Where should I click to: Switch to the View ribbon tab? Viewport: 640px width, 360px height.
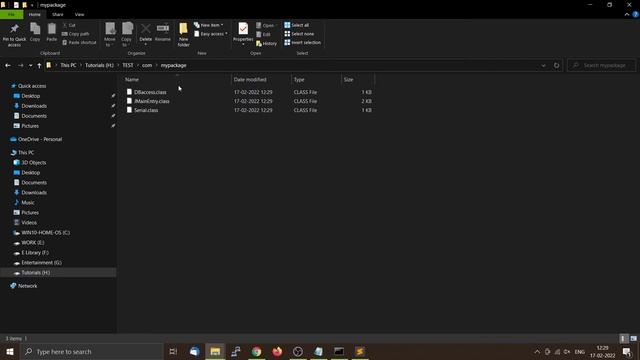(79, 14)
